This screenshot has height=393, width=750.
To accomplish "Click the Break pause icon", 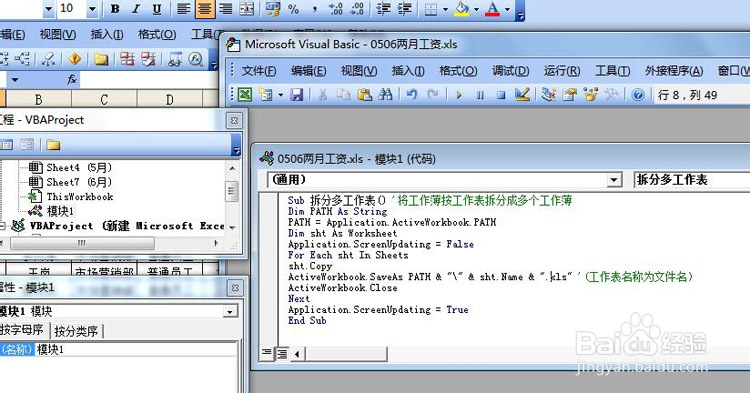I will 480,95.
